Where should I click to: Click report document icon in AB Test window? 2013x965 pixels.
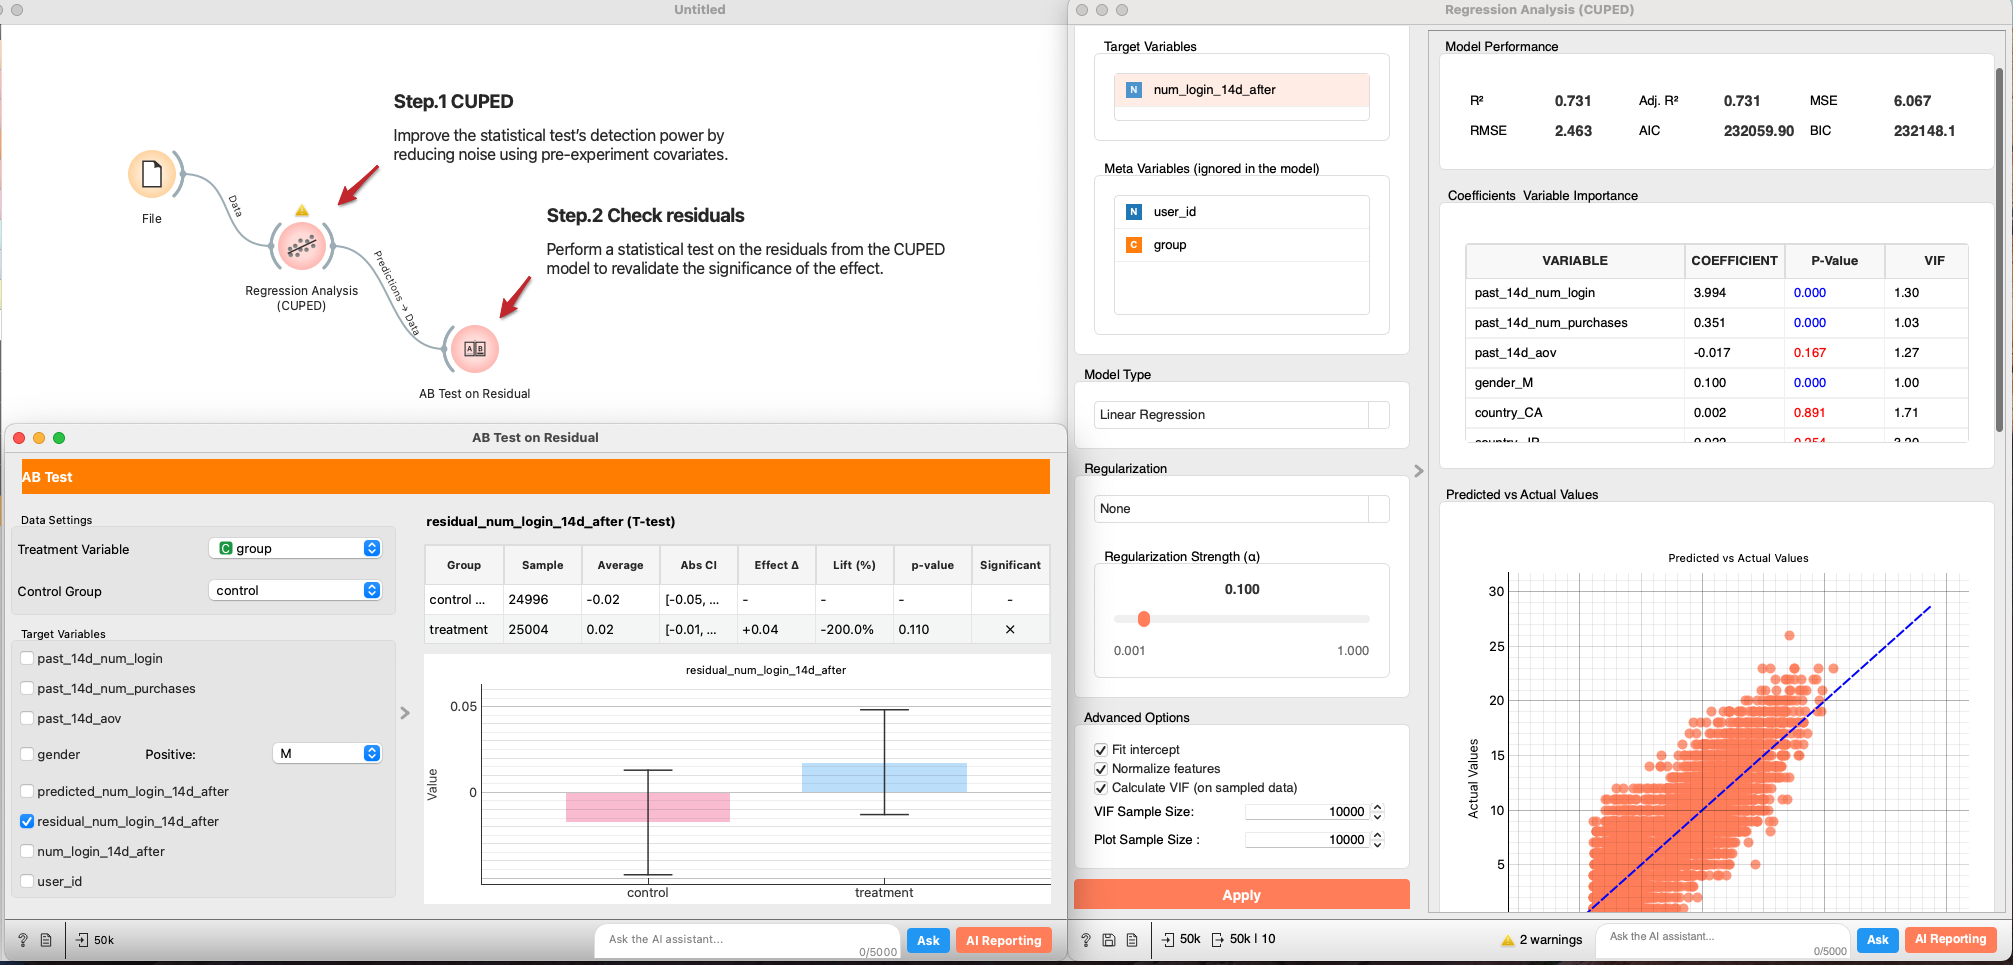(x=46, y=940)
